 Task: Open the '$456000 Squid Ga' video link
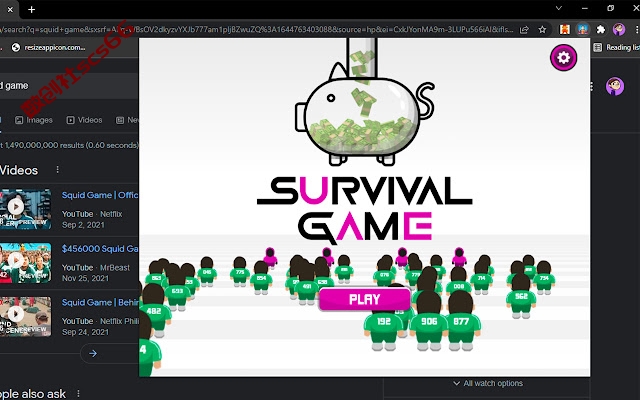click(x=100, y=249)
